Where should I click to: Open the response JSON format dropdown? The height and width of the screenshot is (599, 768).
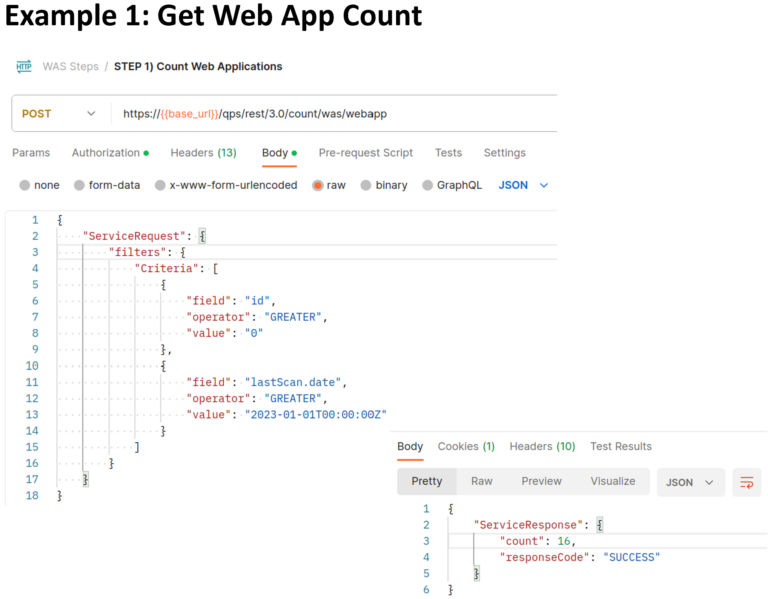(x=690, y=482)
